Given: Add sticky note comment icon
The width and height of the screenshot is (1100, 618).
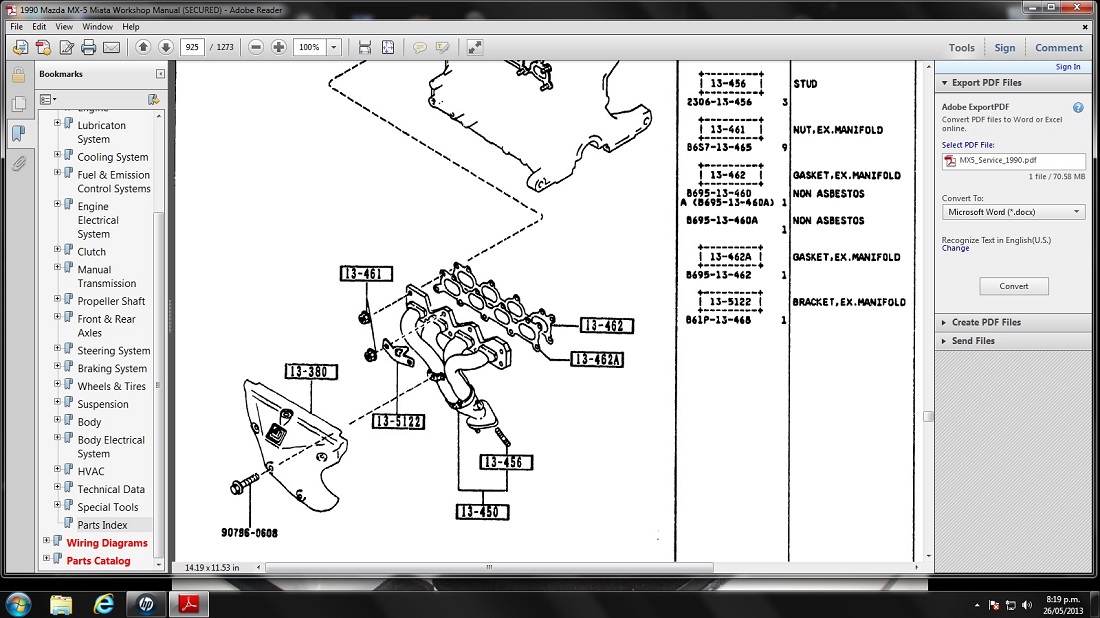Looking at the screenshot, I should pyautogui.click(x=420, y=47).
